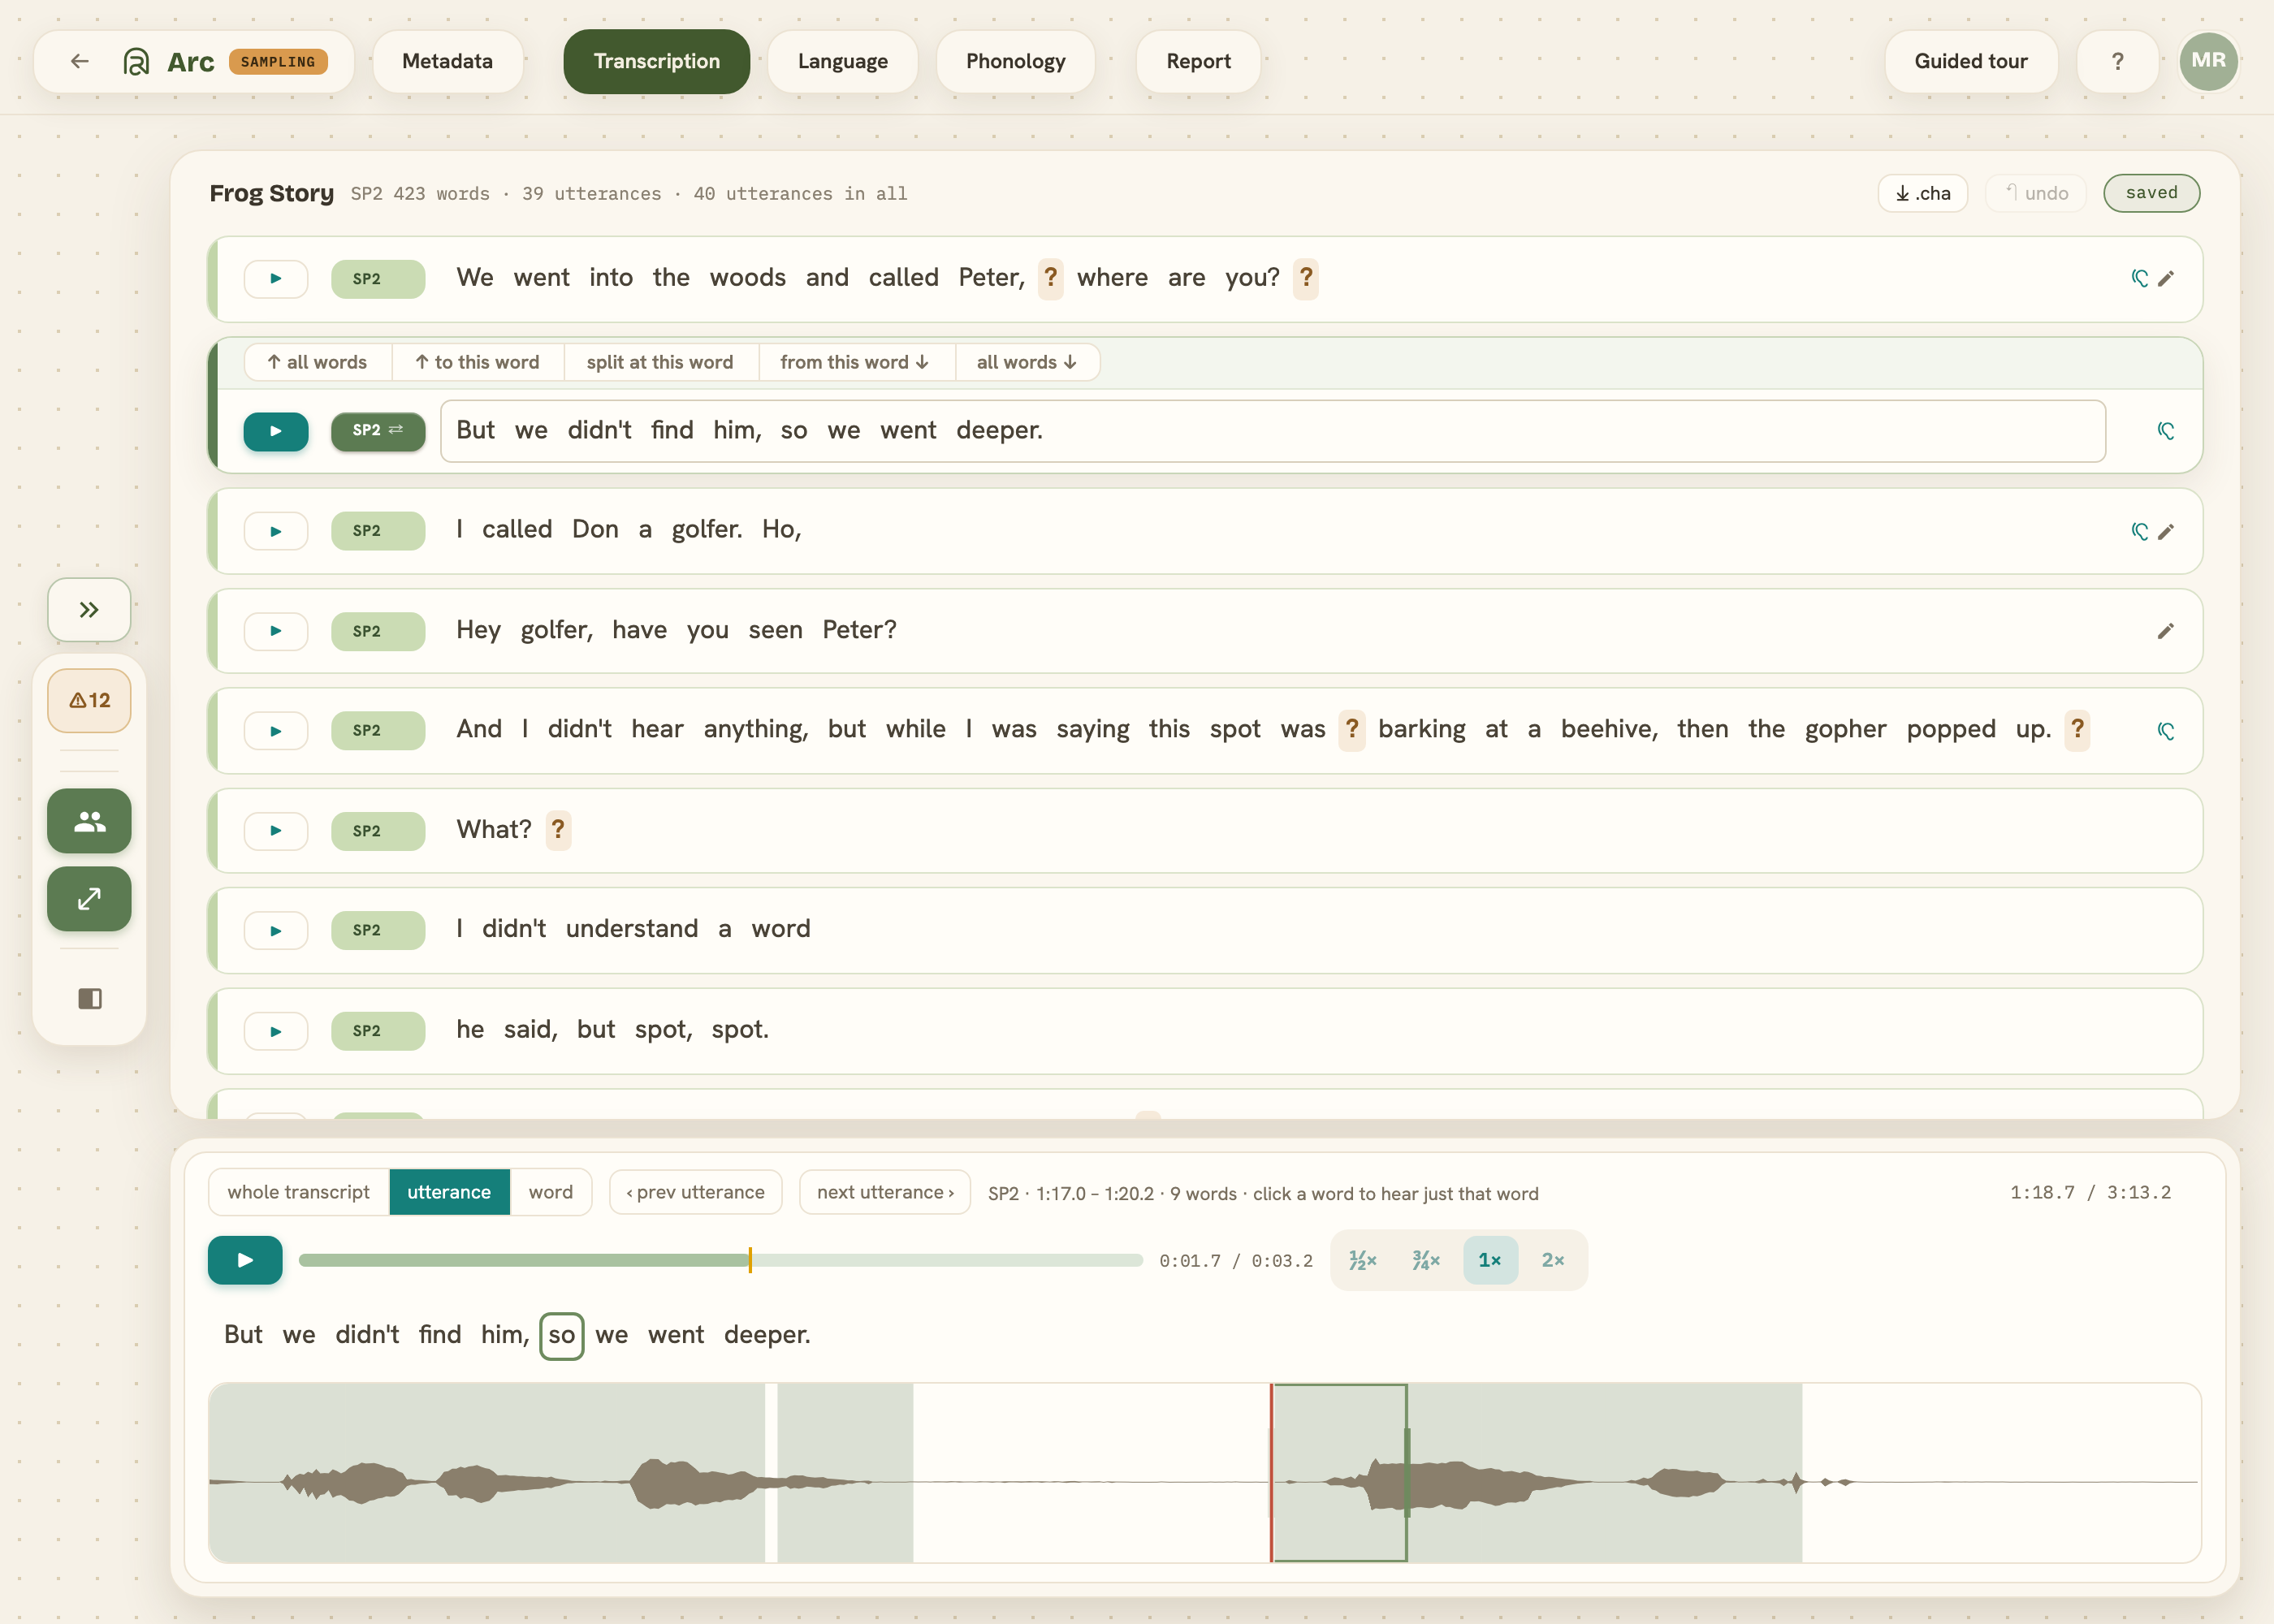This screenshot has width=2274, height=1624.
Task: Set playback speed to ½×
Action: pyautogui.click(x=1362, y=1260)
